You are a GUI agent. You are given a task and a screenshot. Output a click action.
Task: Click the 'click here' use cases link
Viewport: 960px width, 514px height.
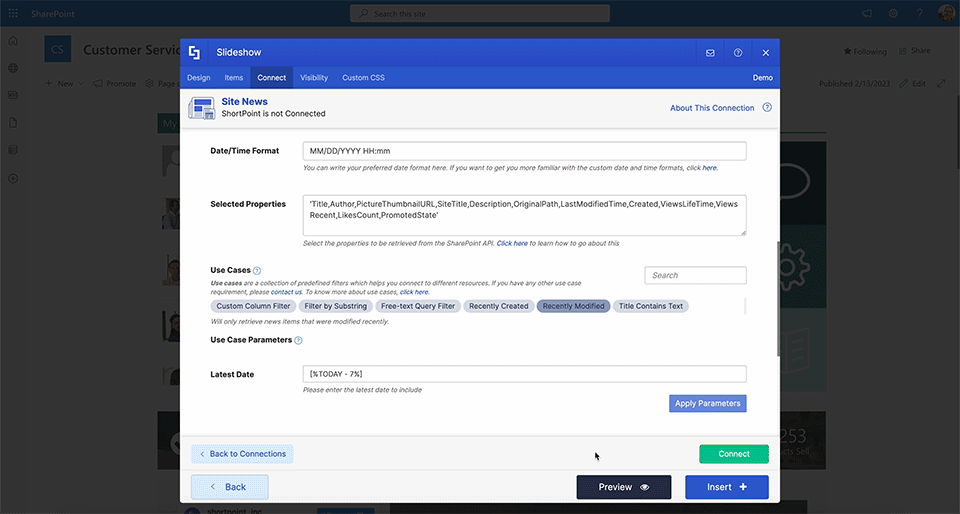click(x=414, y=292)
